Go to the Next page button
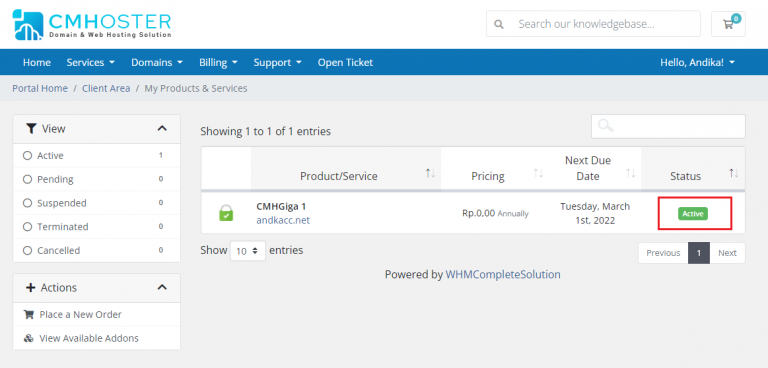Screen dimensions: 768x368 [727, 253]
